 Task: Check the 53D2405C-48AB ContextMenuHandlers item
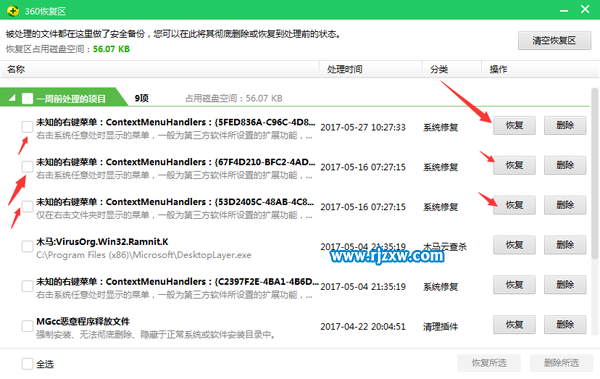(x=27, y=206)
